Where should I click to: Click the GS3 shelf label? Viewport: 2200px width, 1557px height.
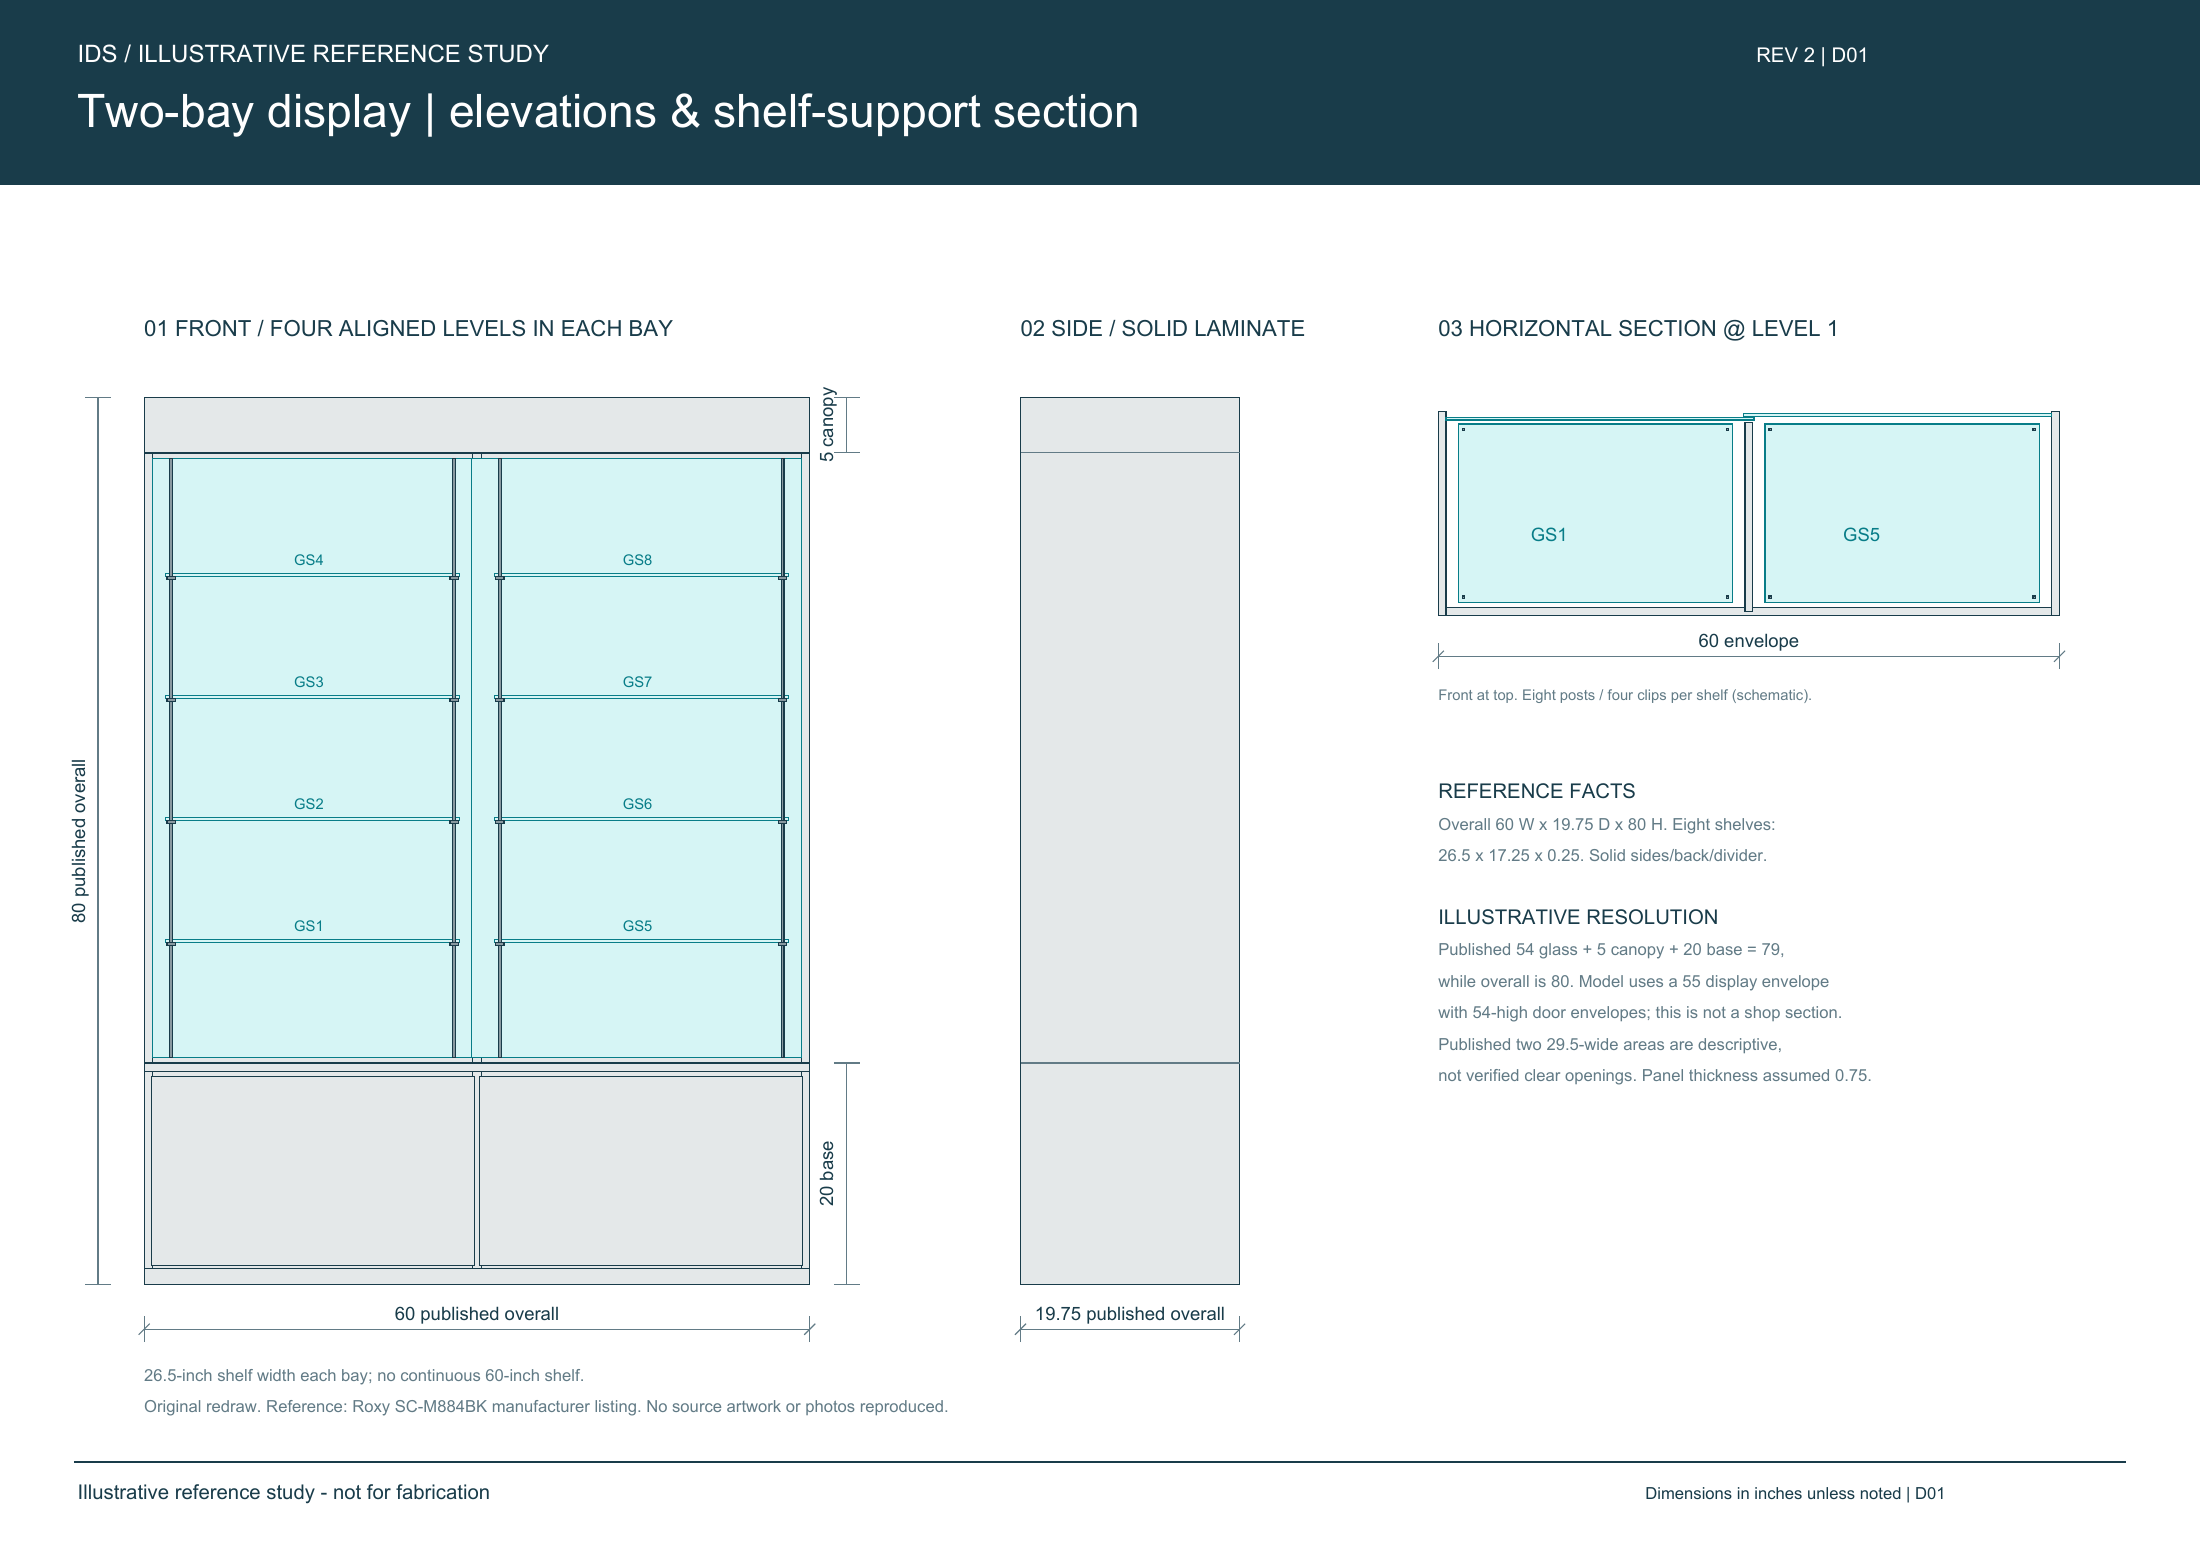[x=308, y=682]
